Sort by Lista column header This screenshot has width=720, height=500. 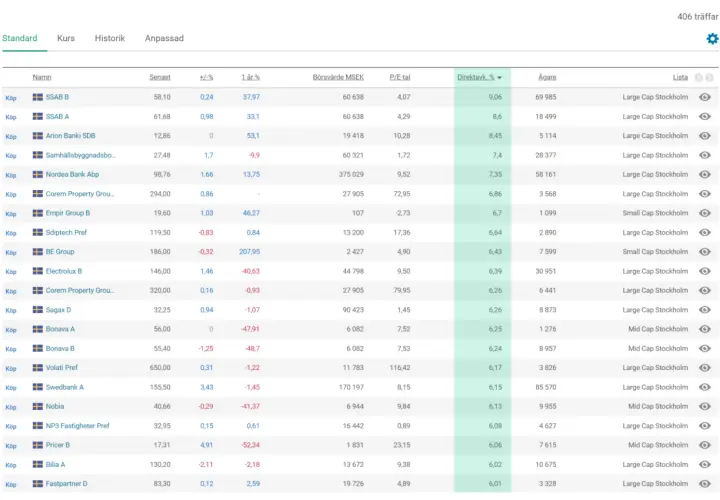[681, 77]
